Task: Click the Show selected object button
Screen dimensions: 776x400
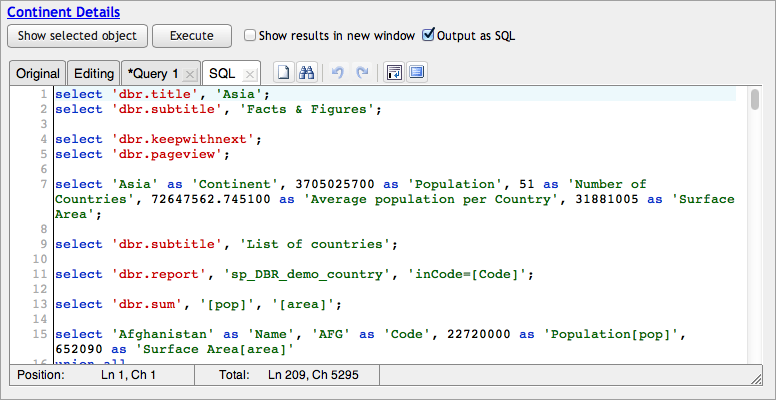Action: click(77, 35)
